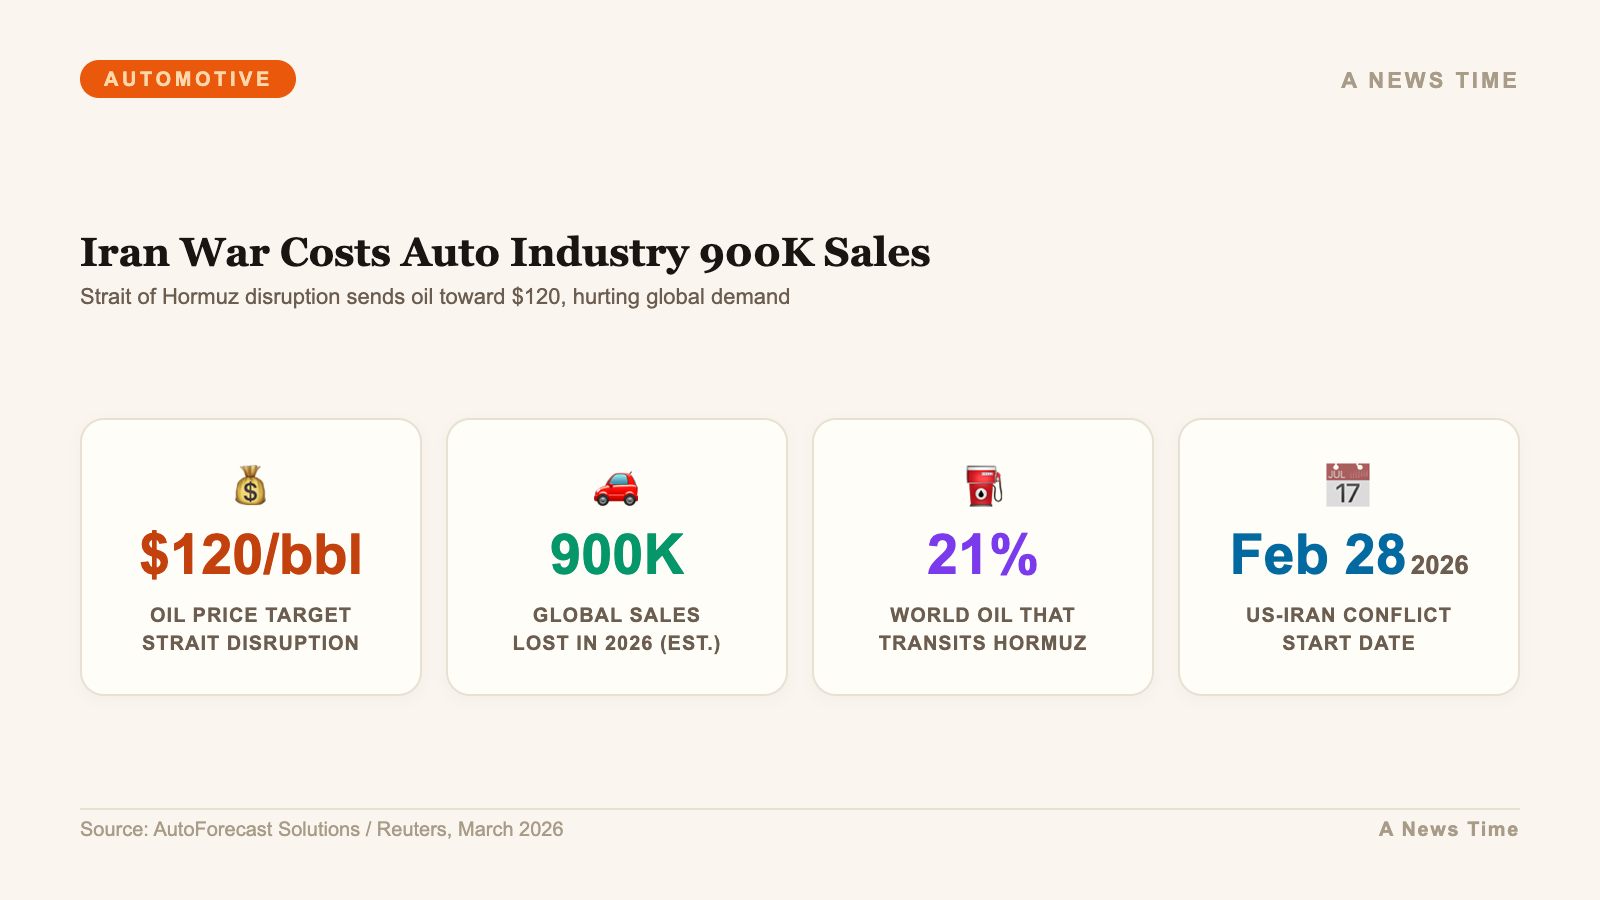Click the GLOBAL SALES LOST label
Screen dimensions: 1600x900
pos(617,629)
